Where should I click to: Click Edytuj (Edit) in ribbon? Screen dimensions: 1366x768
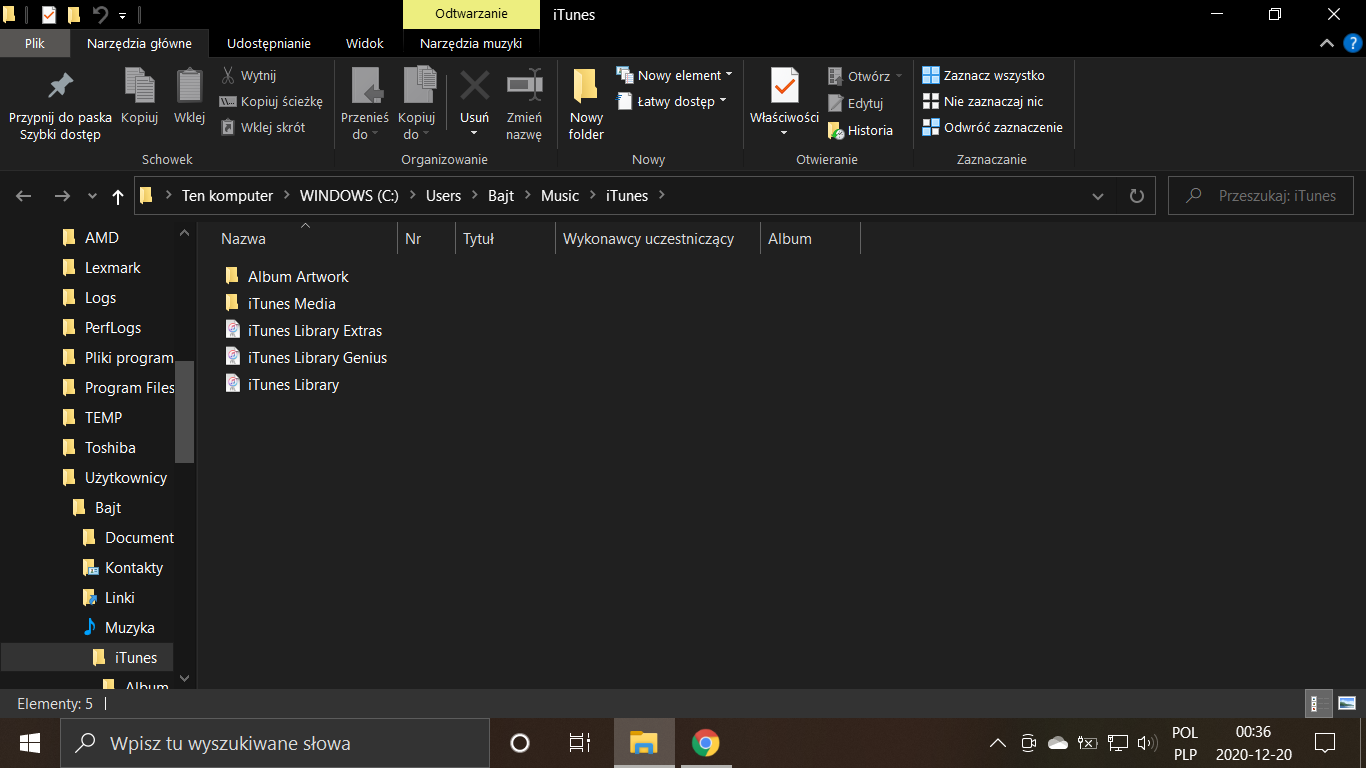856,103
